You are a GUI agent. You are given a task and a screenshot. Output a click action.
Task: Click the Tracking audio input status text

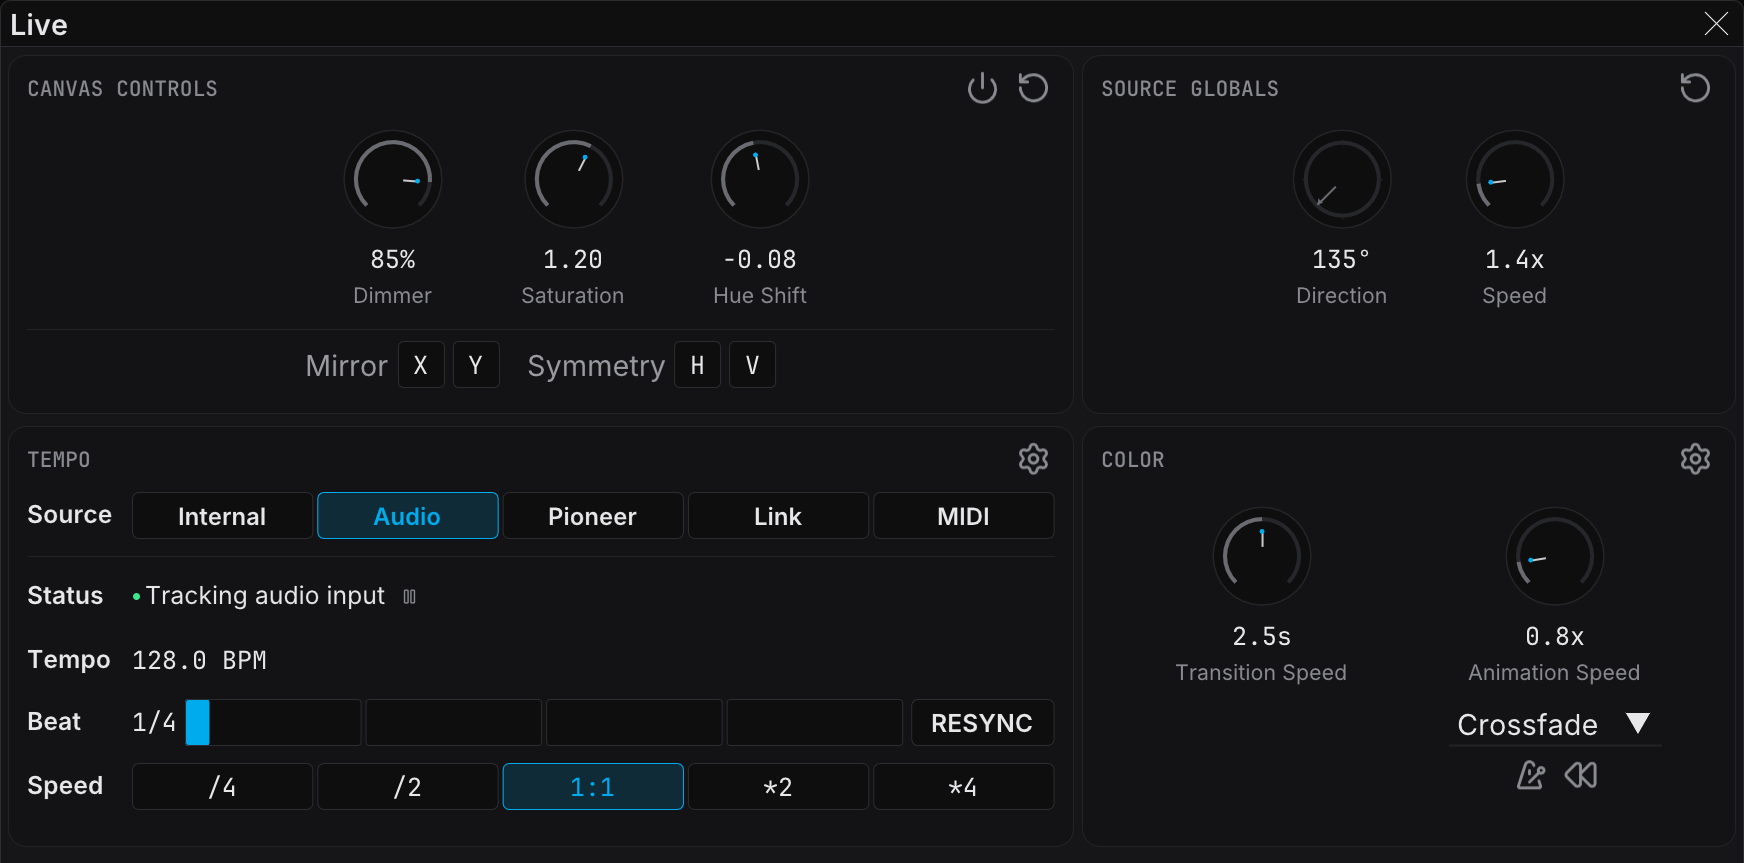tap(265, 596)
